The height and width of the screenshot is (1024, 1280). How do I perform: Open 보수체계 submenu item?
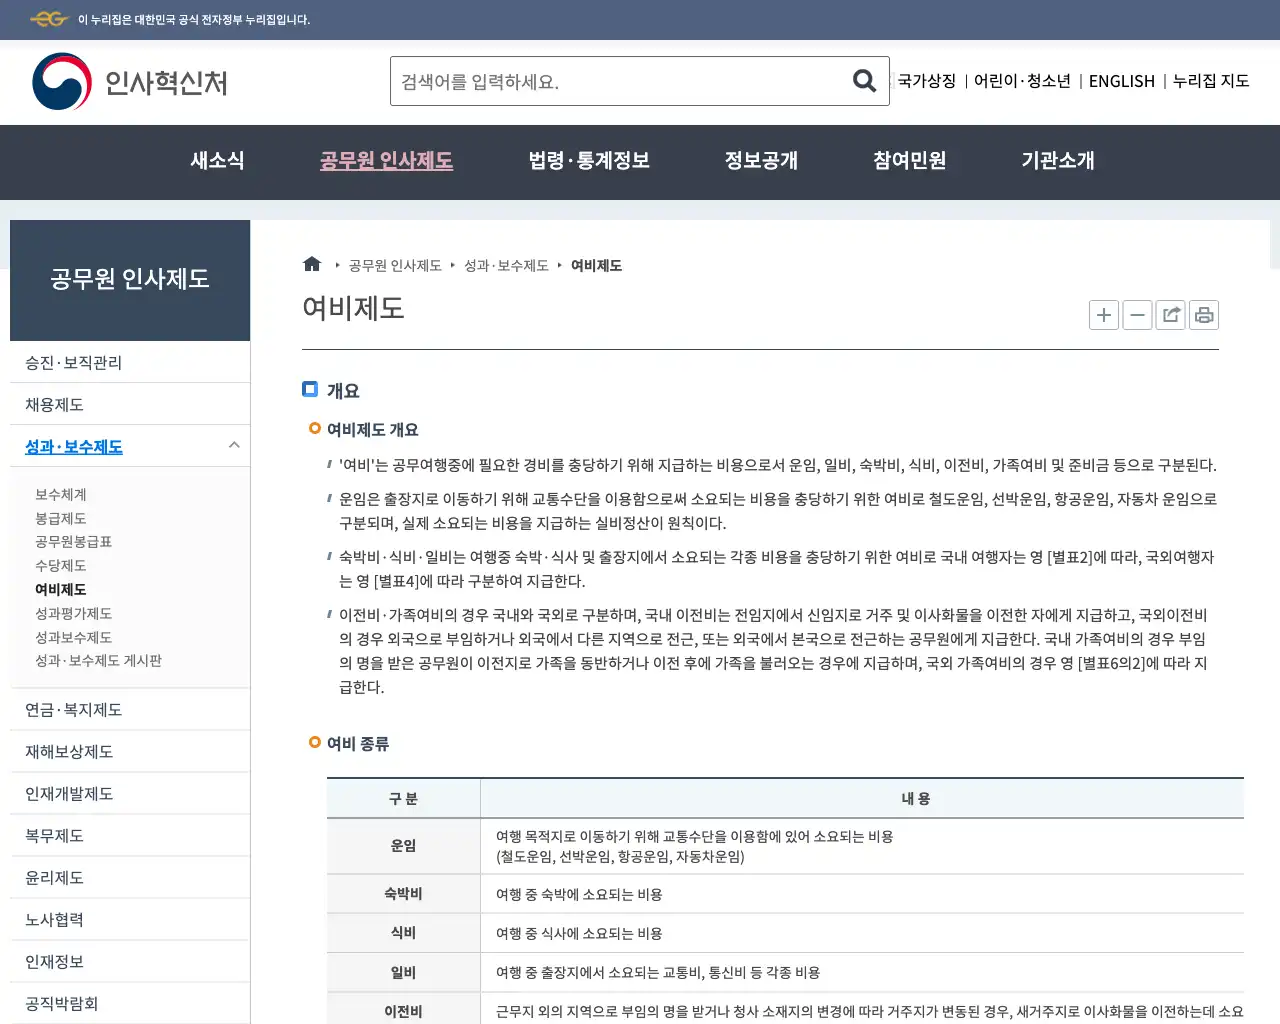pyautogui.click(x=61, y=494)
